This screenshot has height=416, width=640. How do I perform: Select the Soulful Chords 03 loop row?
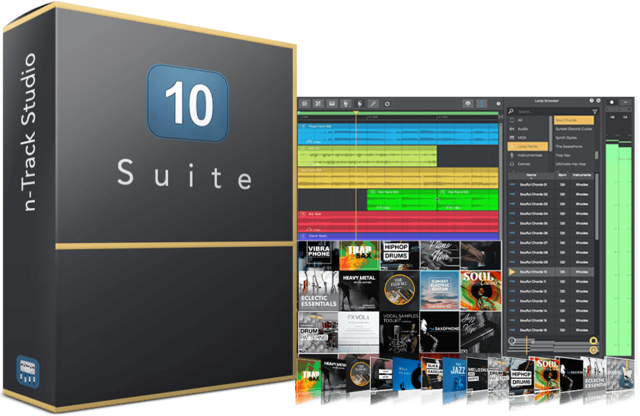click(x=551, y=204)
